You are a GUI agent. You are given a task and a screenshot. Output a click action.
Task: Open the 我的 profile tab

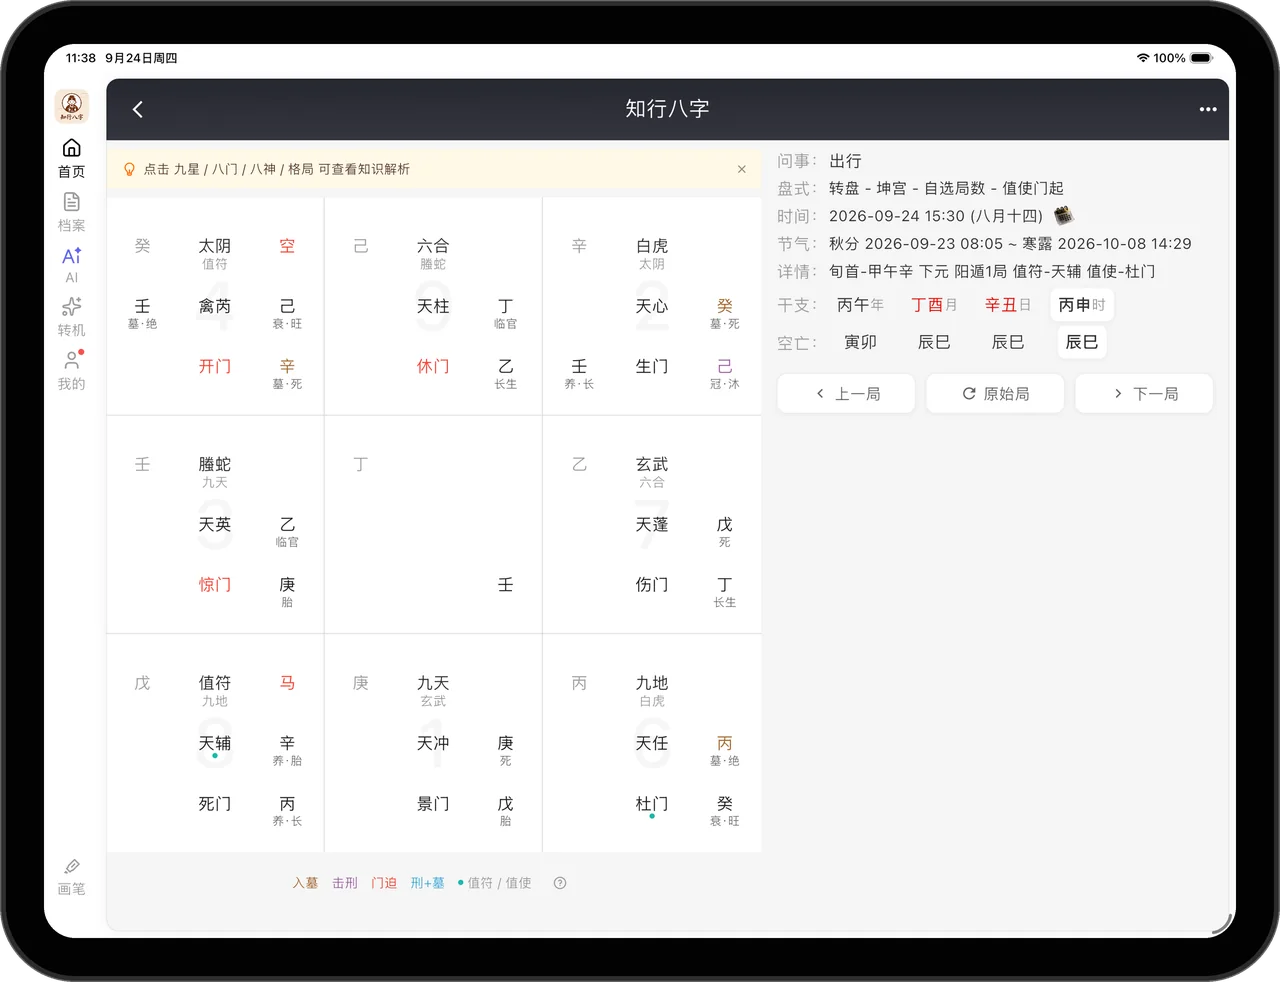coord(71,370)
